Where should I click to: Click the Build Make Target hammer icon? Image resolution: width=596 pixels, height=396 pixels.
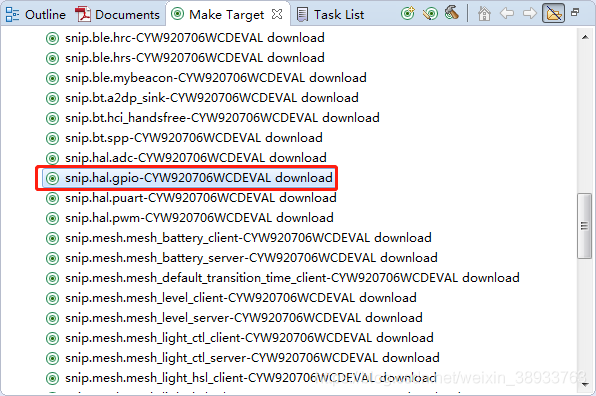[x=452, y=13]
